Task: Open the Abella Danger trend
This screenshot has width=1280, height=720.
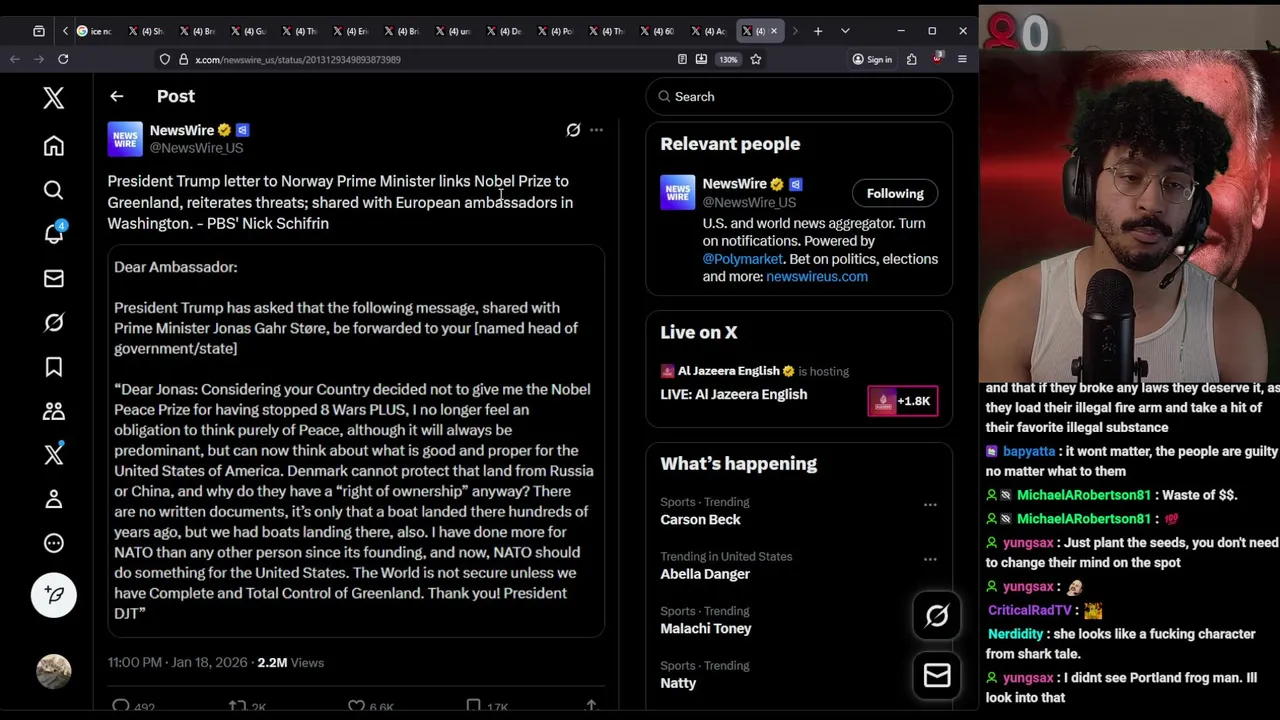Action: pos(705,574)
